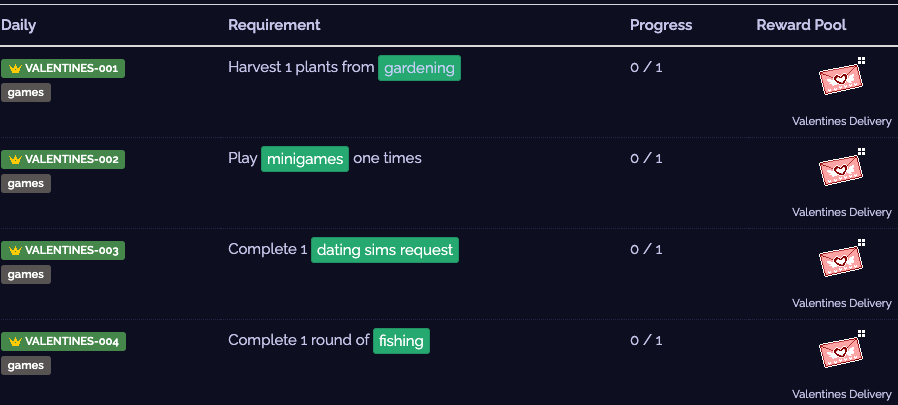Select the games tag under VALENTINES-002
Screen dimensions: 898x405
coord(26,183)
